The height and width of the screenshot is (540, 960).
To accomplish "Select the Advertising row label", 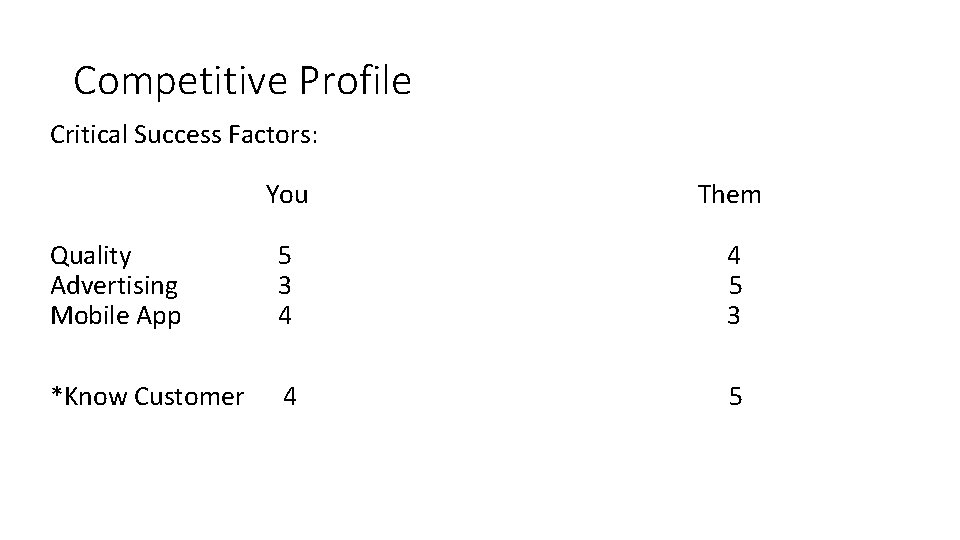I will [x=114, y=286].
